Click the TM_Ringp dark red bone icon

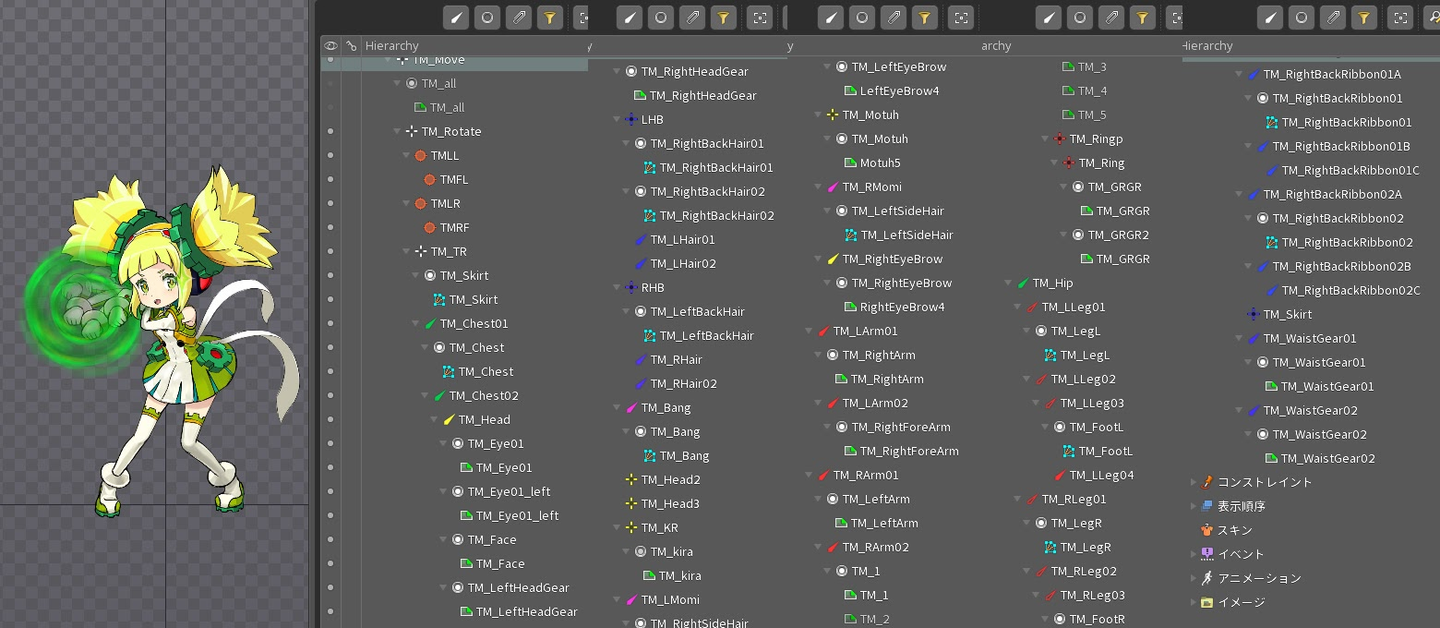(1059, 139)
